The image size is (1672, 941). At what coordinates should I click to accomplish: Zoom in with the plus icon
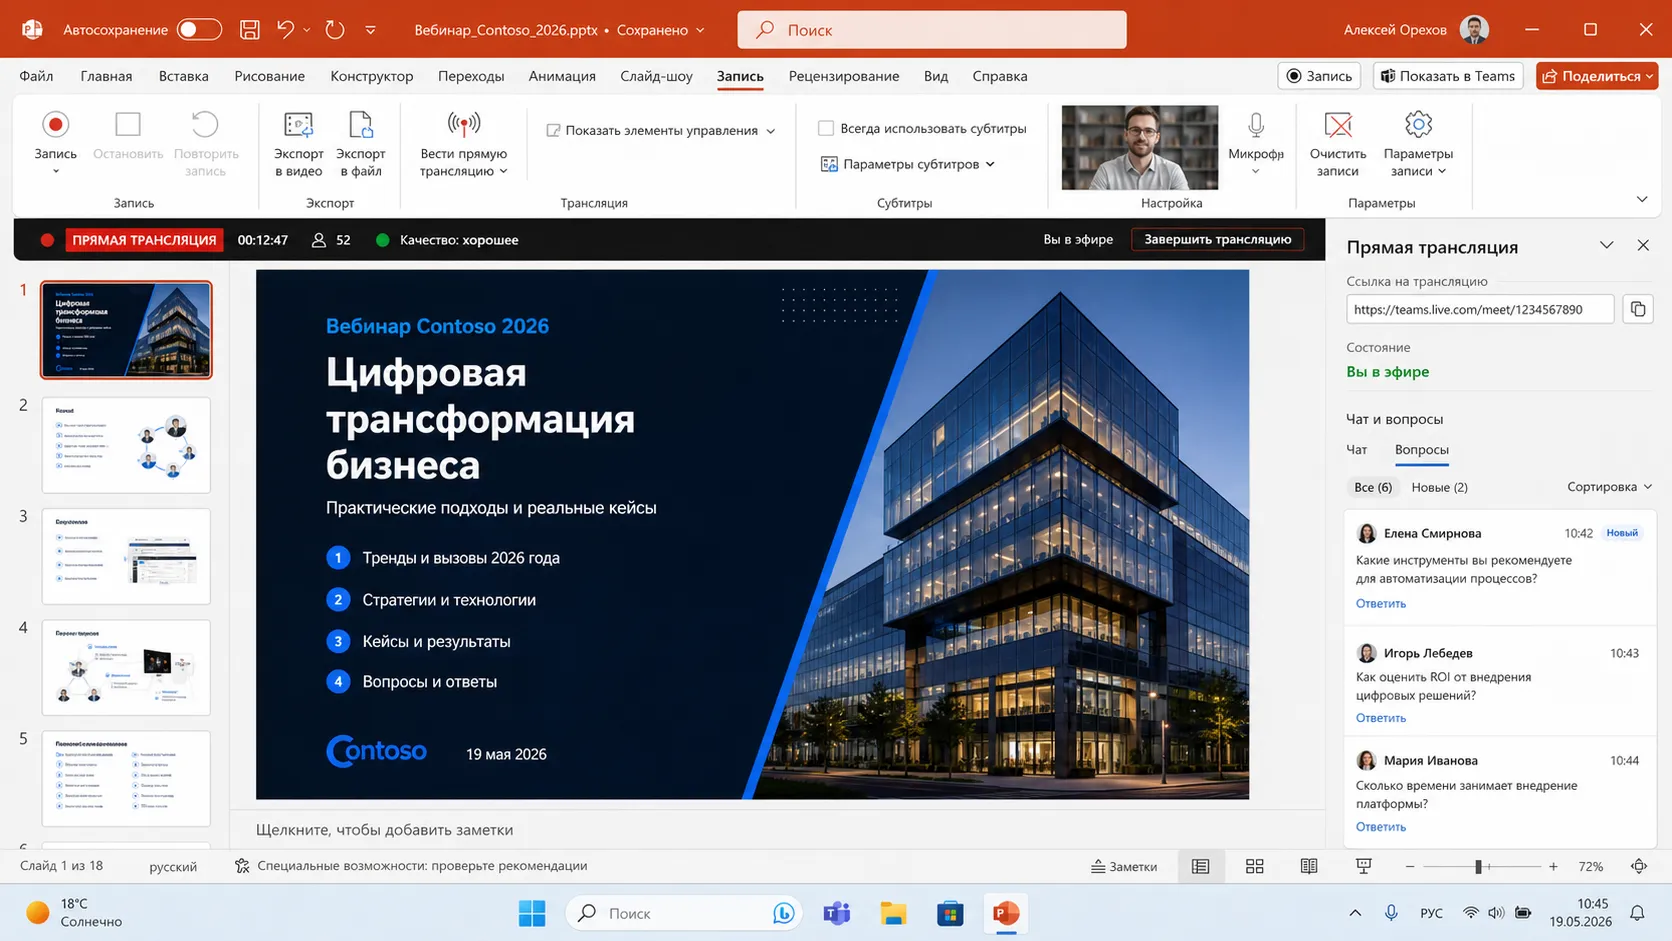1553,866
